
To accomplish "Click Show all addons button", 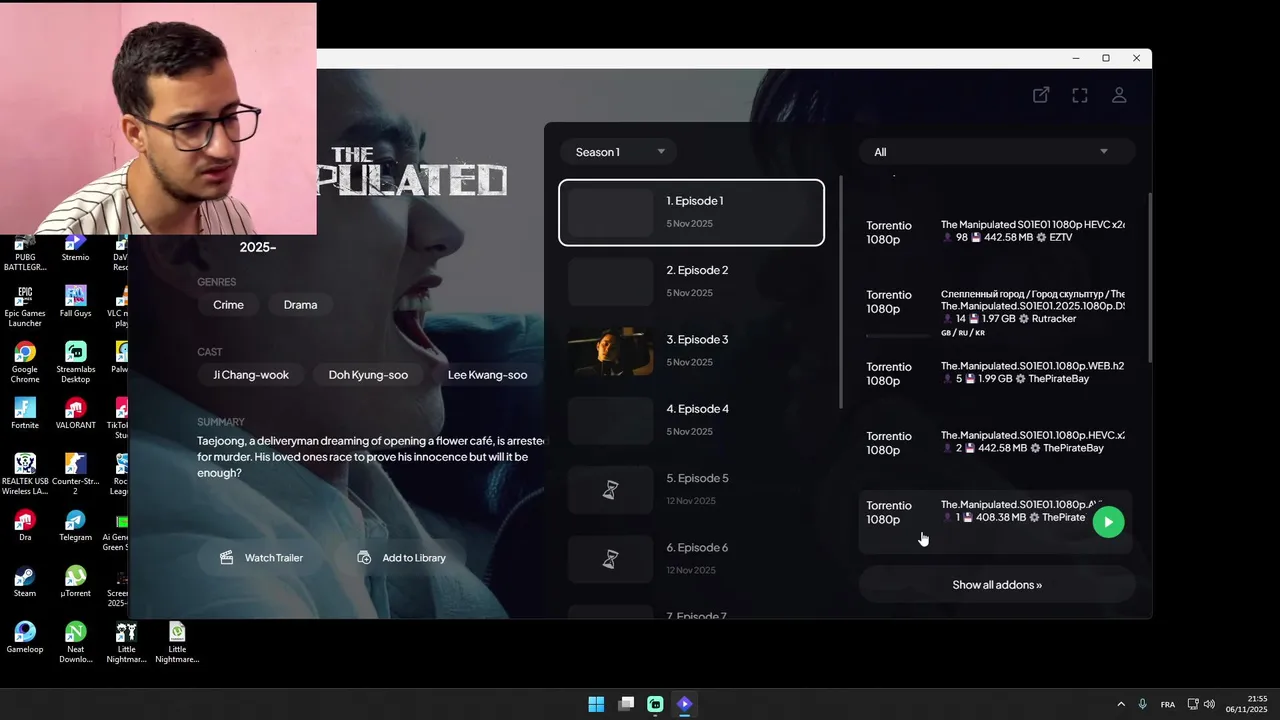I will click(x=996, y=585).
